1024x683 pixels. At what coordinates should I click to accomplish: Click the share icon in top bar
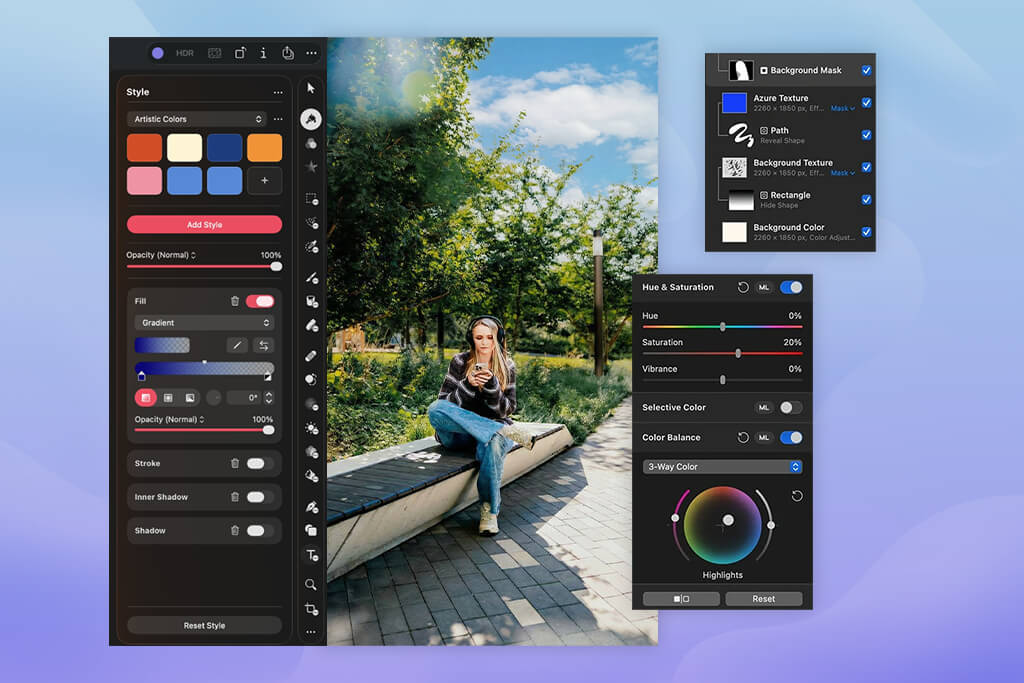pos(287,53)
